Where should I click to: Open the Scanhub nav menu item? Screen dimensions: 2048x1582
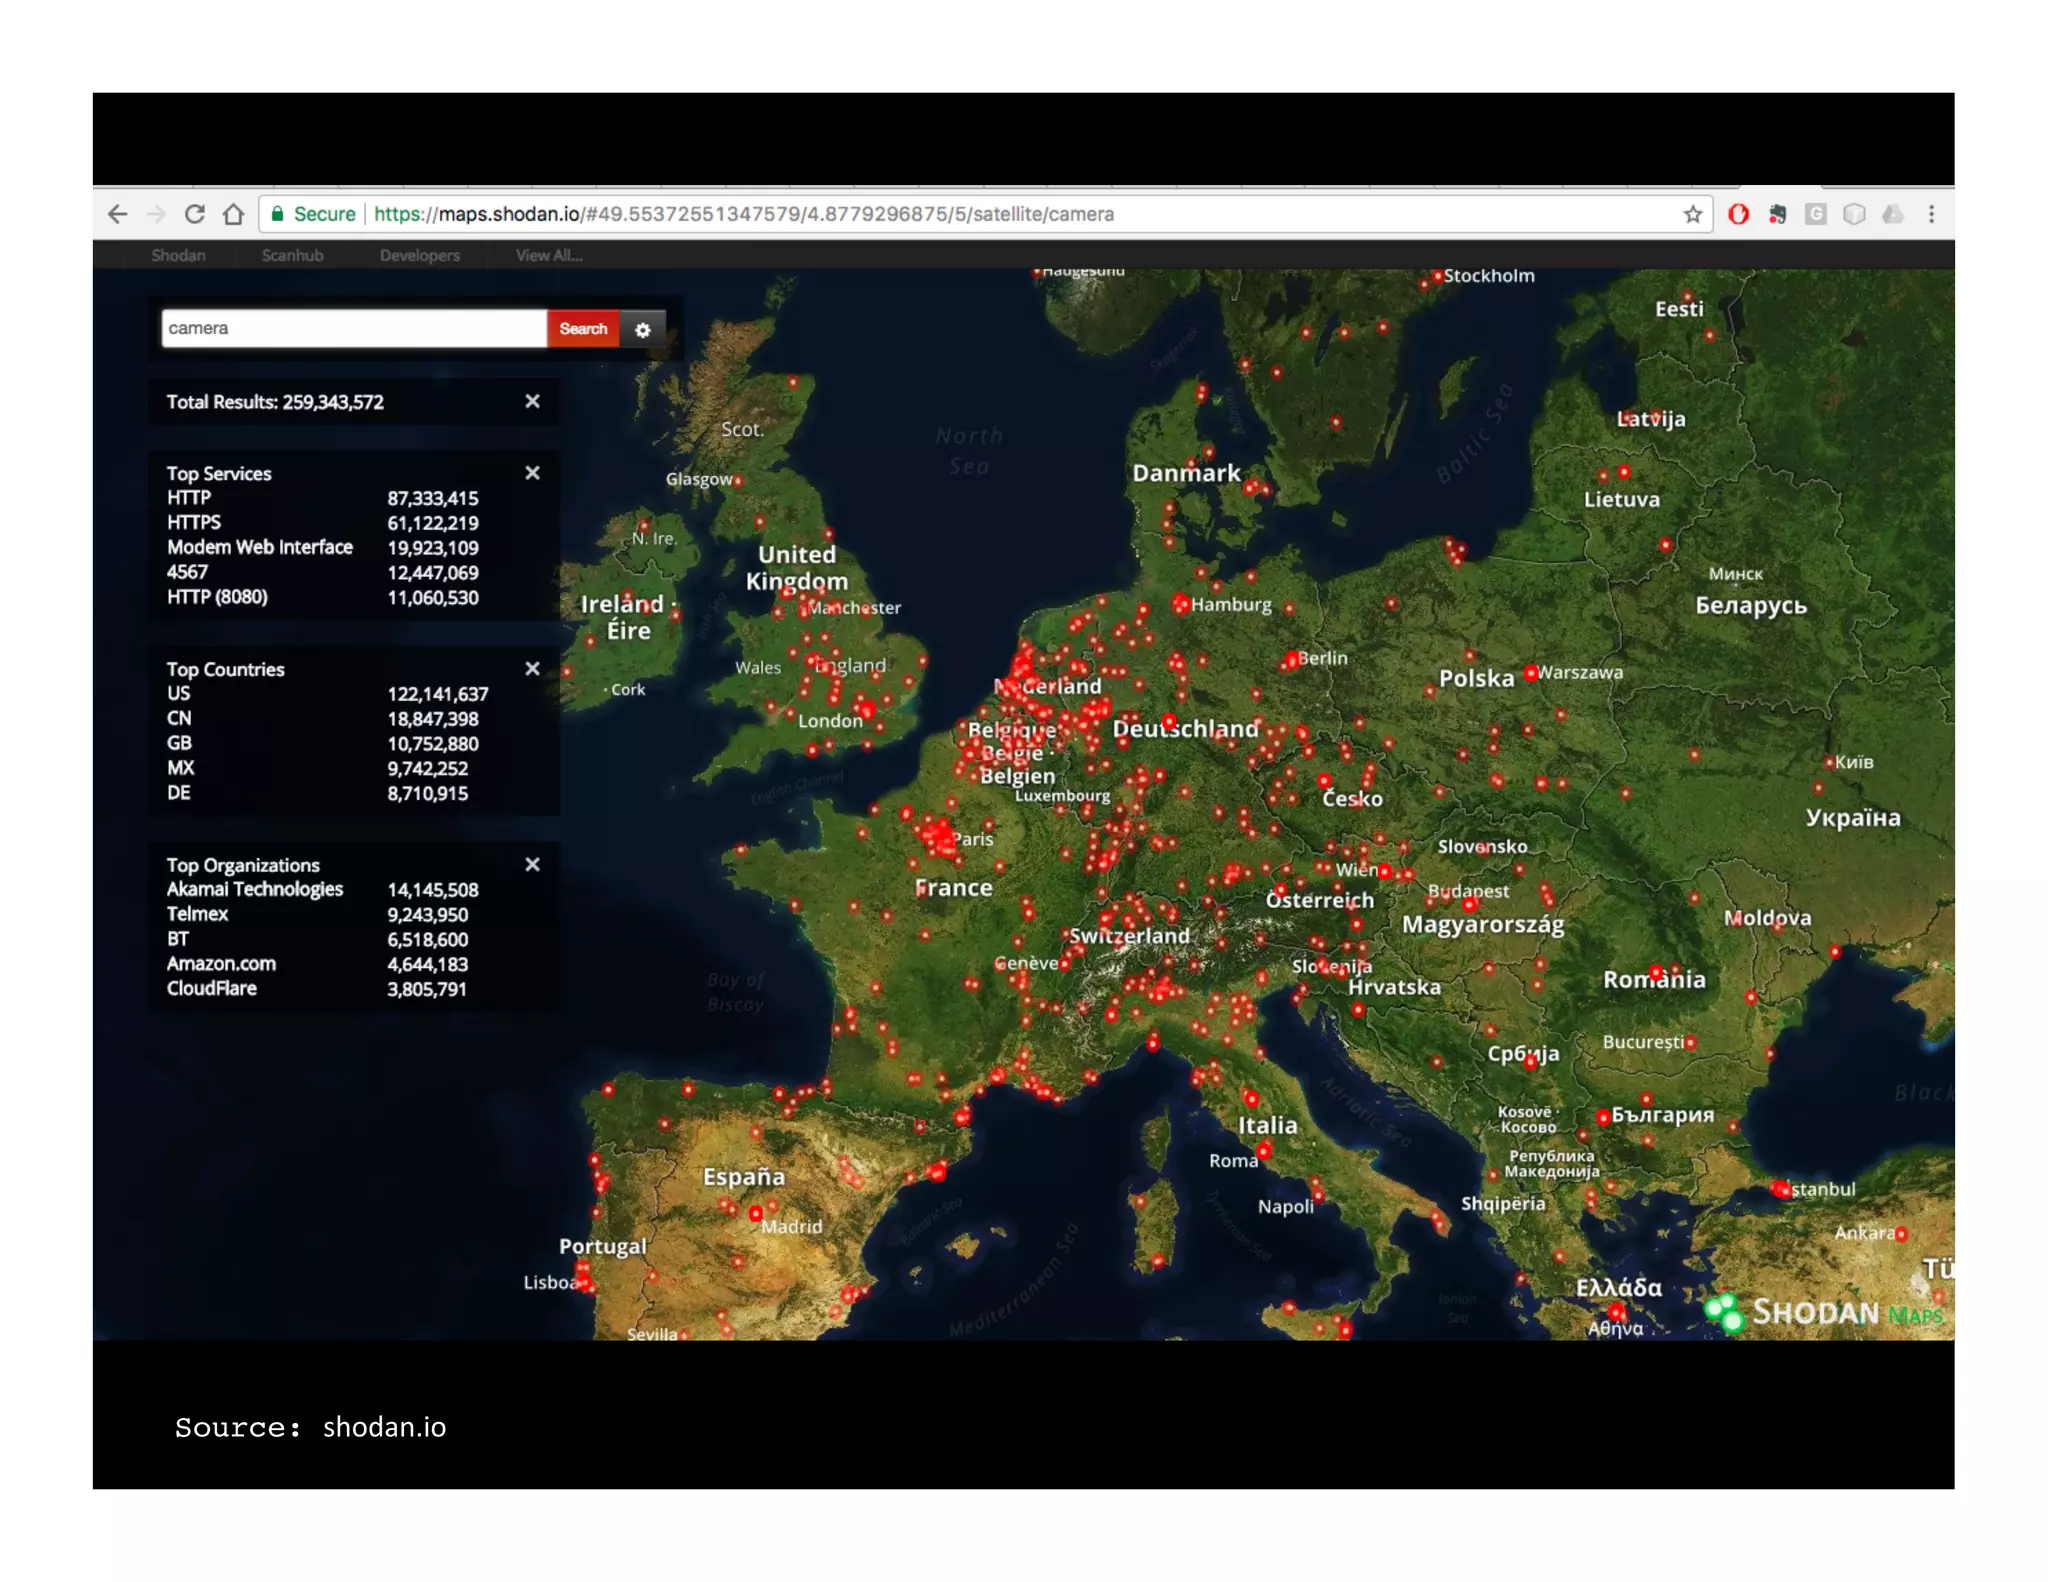pyautogui.click(x=292, y=255)
